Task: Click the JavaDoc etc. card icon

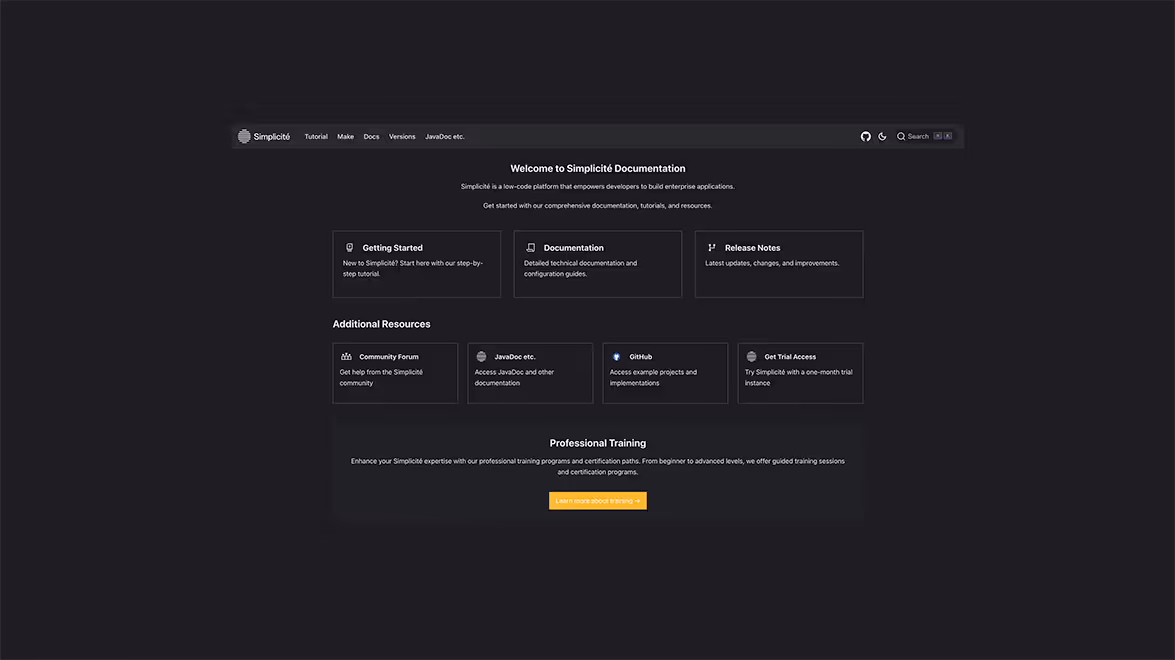Action: 482,357
